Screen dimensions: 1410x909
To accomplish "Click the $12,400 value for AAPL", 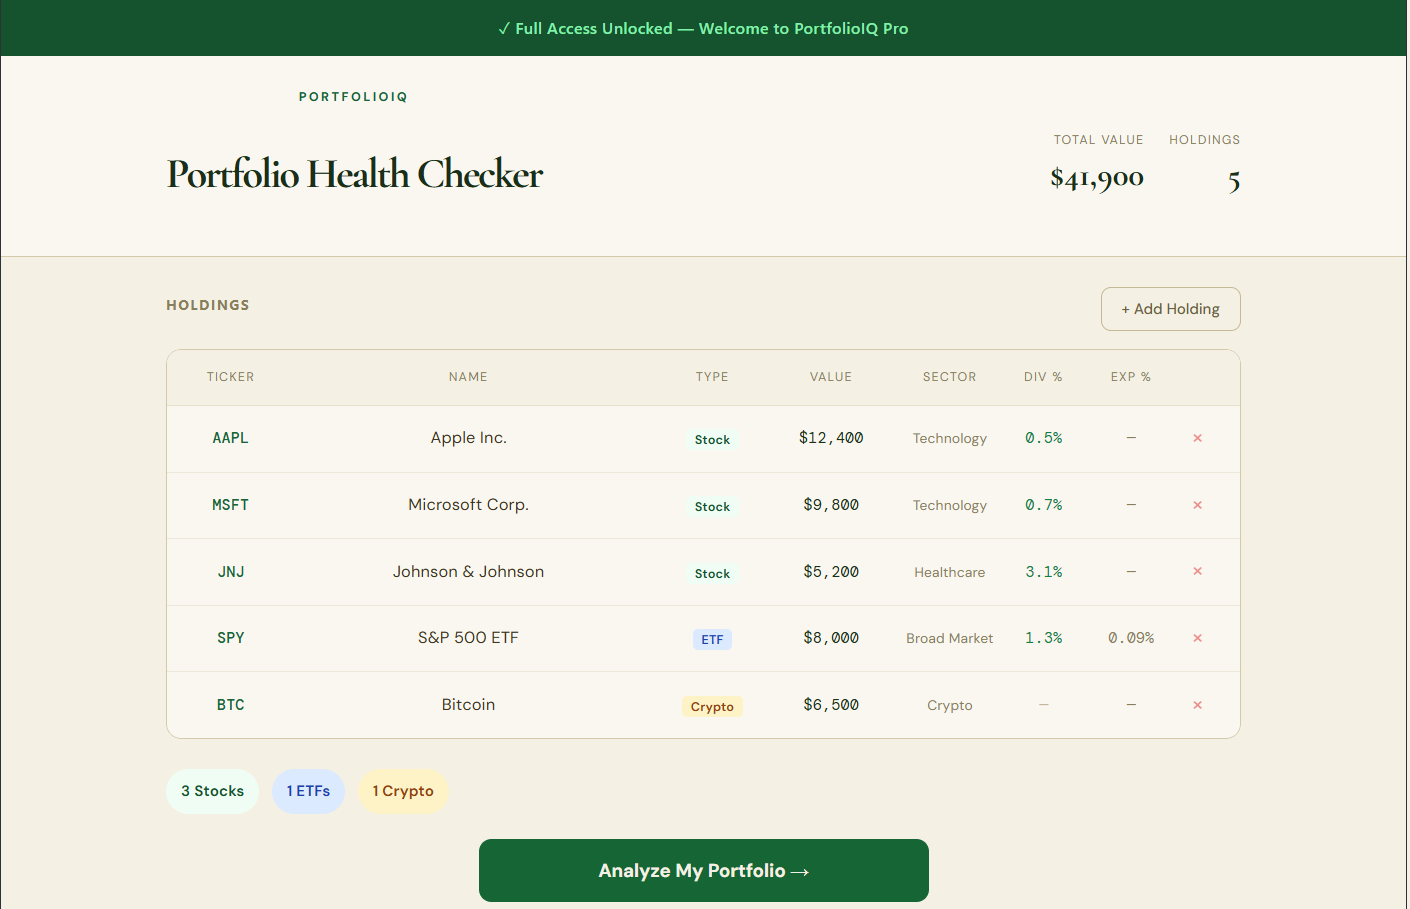I will pos(831,438).
